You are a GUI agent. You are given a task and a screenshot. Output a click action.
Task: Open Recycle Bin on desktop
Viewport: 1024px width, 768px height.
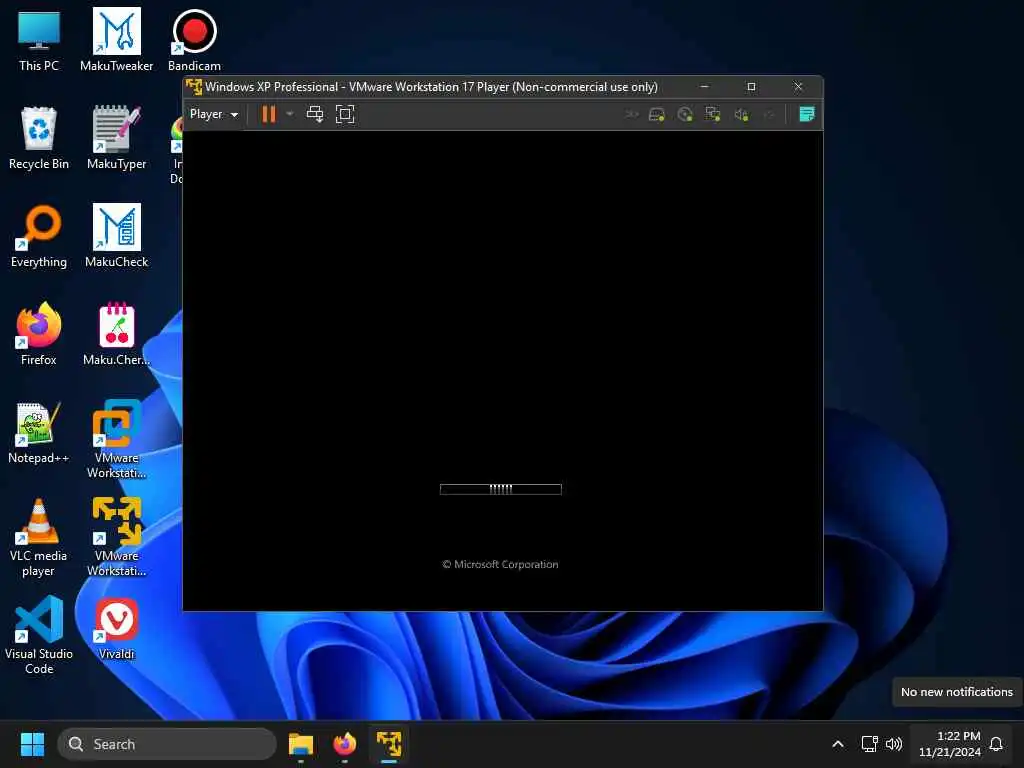tap(39, 138)
